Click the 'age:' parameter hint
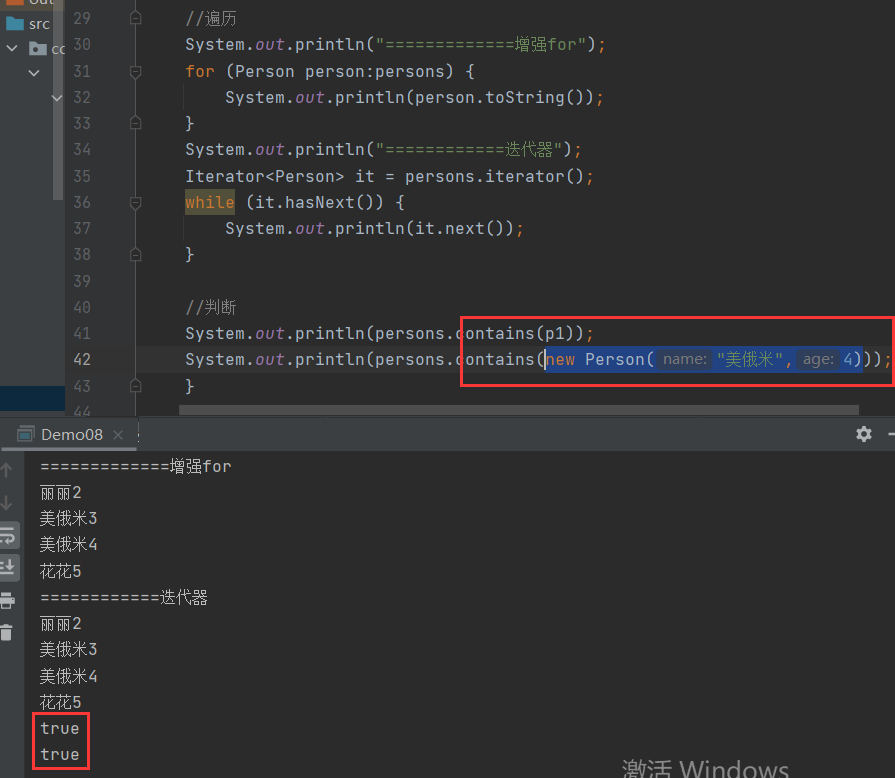 click(818, 359)
